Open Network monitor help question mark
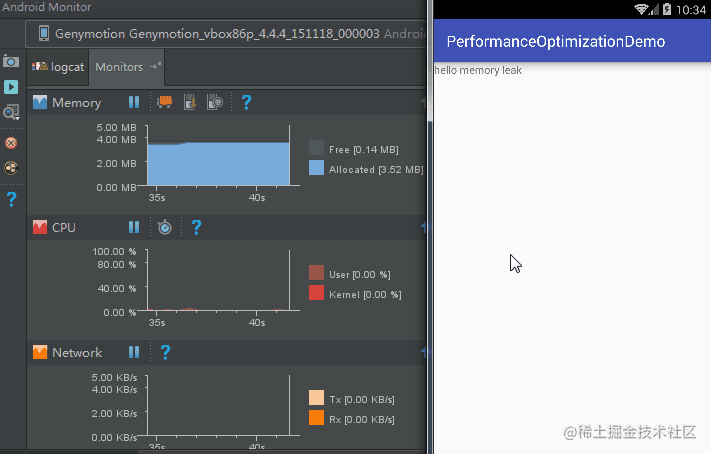The image size is (711, 454). 166,352
